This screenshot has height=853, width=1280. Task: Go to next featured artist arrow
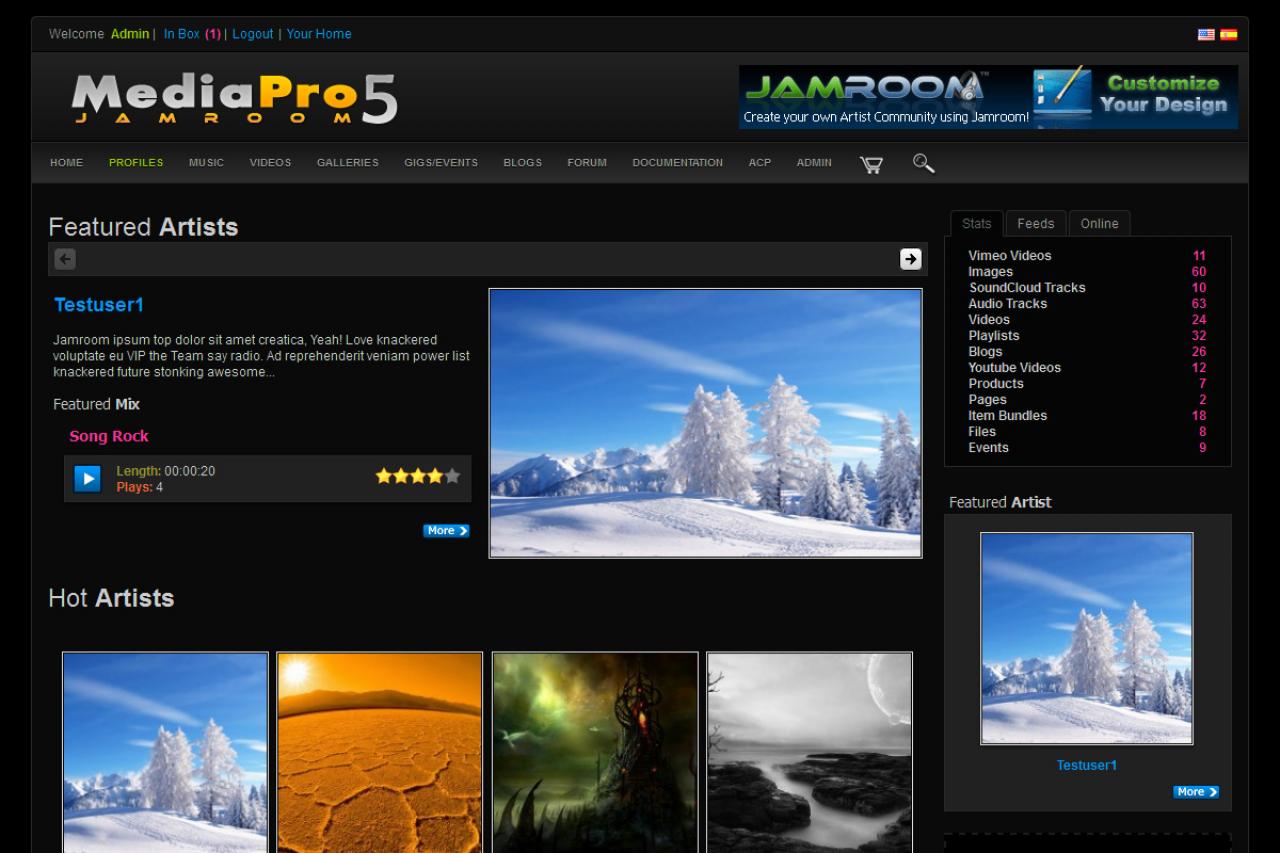pos(910,259)
